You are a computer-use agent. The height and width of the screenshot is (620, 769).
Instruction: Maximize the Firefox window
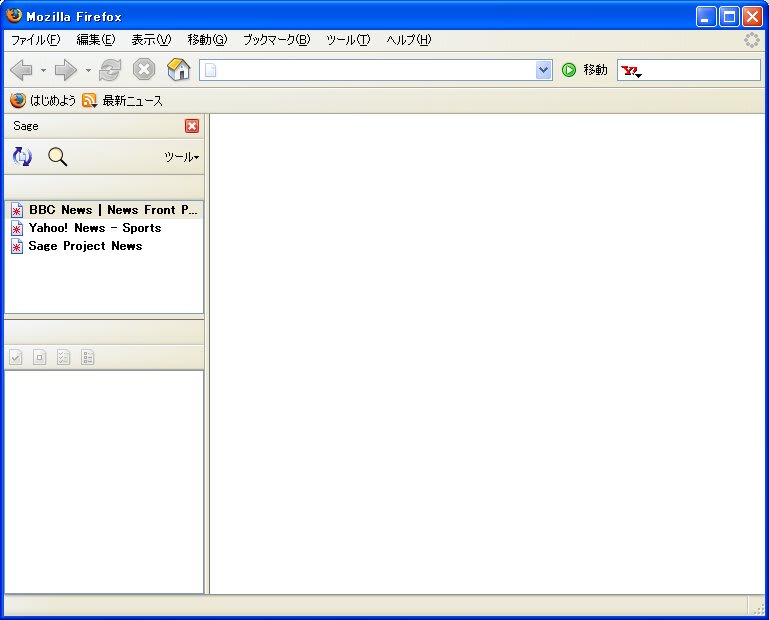[729, 17]
